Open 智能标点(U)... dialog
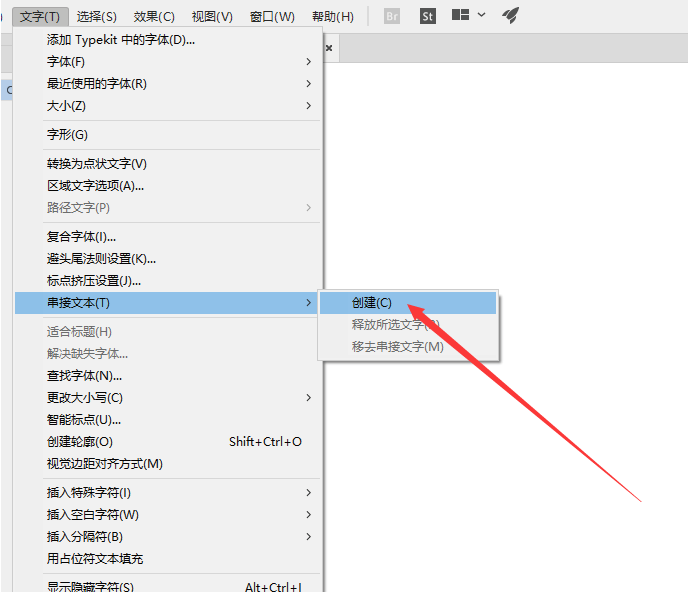Image resolution: width=689 pixels, height=594 pixels. pyautogui.click(x=168, y=420)
